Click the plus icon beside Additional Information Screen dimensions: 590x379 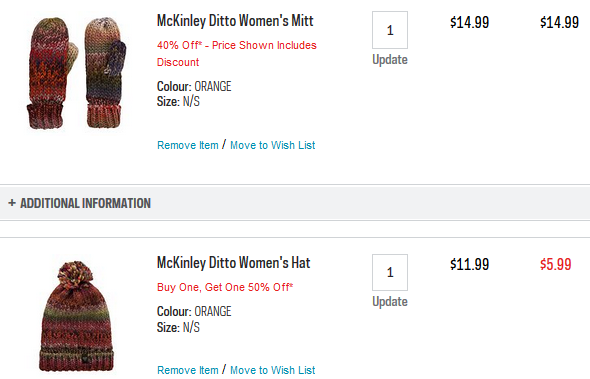[12, 203]
